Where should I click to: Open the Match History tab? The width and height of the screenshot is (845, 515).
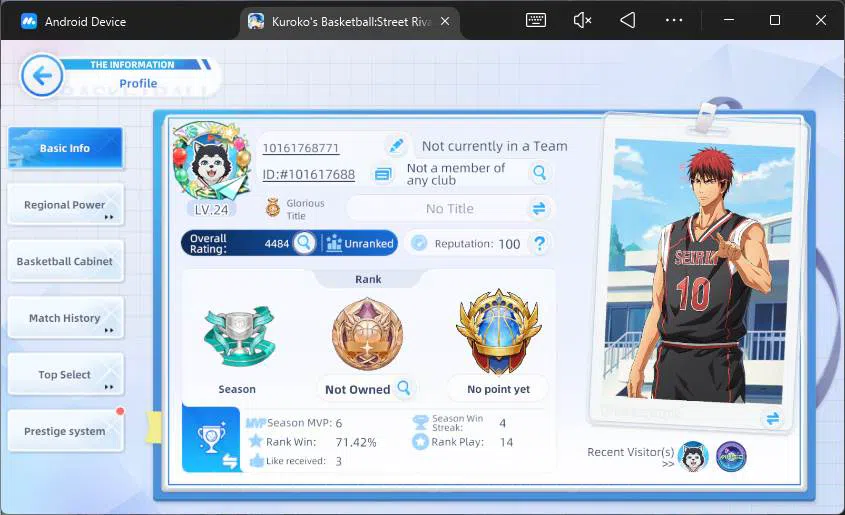[65, 318]
